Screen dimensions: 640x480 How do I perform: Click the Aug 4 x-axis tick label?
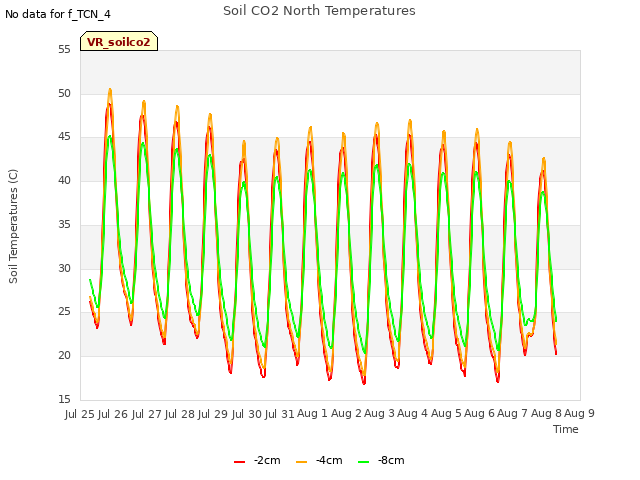tap(412, 413)
